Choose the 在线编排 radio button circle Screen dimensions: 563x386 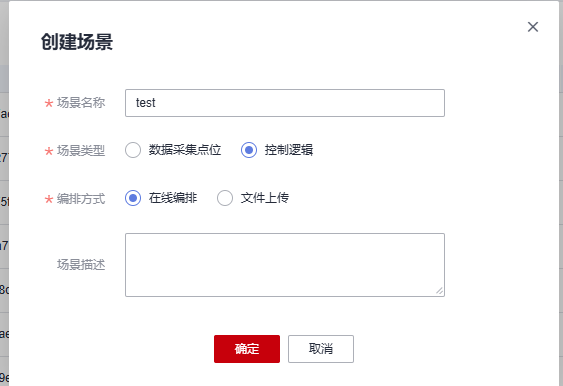coord(133,198)
